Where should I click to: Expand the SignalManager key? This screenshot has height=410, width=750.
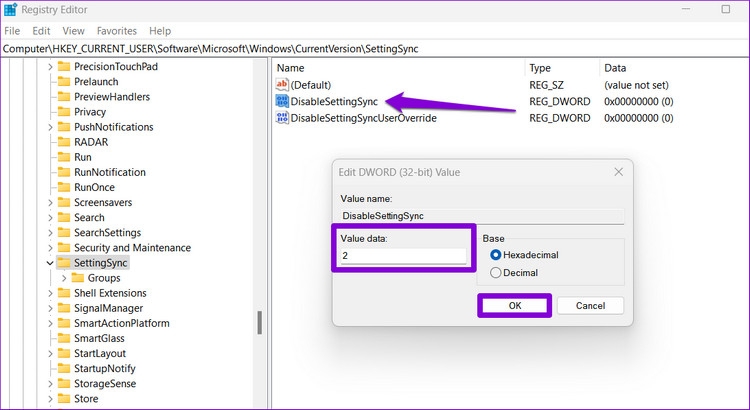point(50,308)
